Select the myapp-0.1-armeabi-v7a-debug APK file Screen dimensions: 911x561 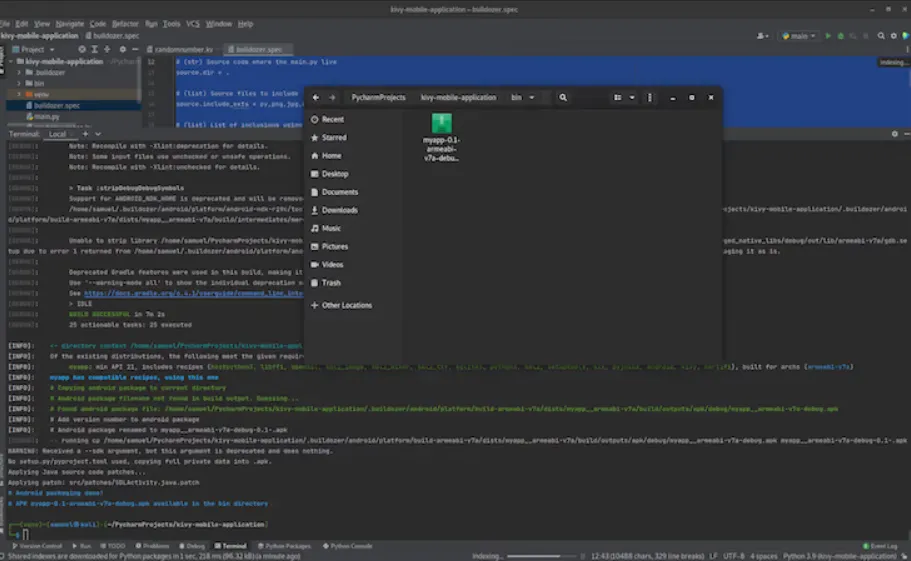pyautogui.click(x=442, y=138)
